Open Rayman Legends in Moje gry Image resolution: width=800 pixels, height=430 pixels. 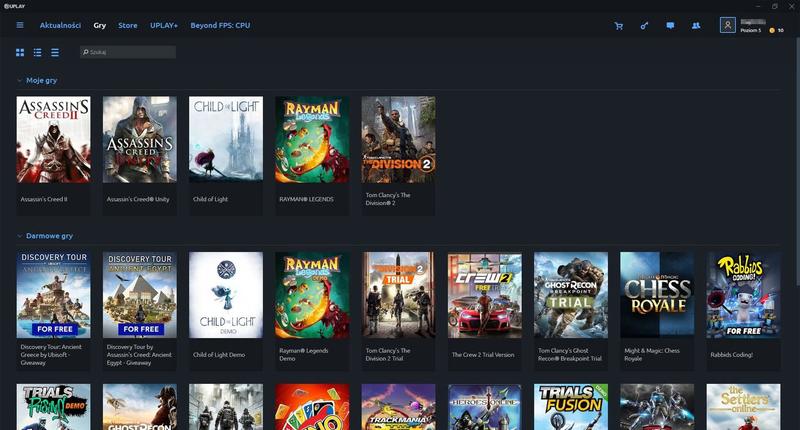(312, 139)
